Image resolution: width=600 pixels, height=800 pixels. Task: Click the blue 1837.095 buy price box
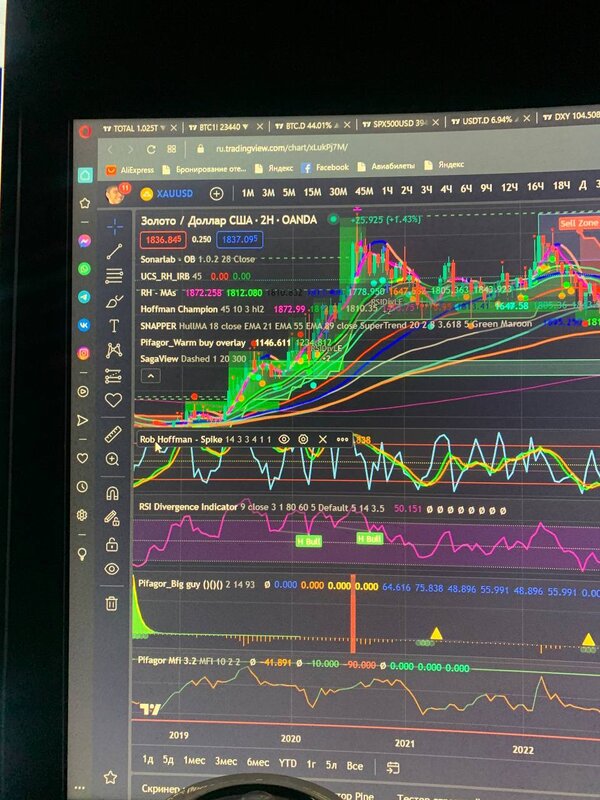pyautogui.click(x=240, y=239)
